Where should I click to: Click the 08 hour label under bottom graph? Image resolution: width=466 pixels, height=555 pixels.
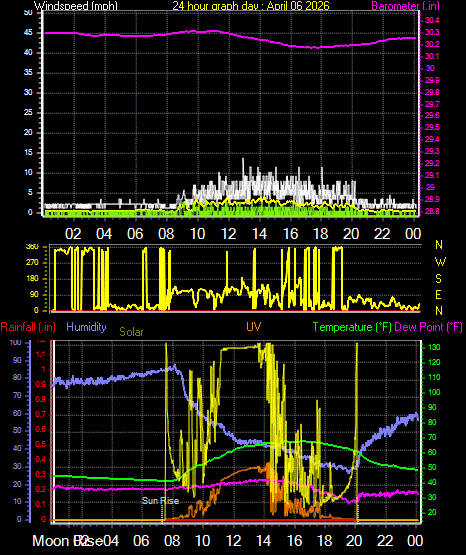pyautogui.click(x=172, y=541)
